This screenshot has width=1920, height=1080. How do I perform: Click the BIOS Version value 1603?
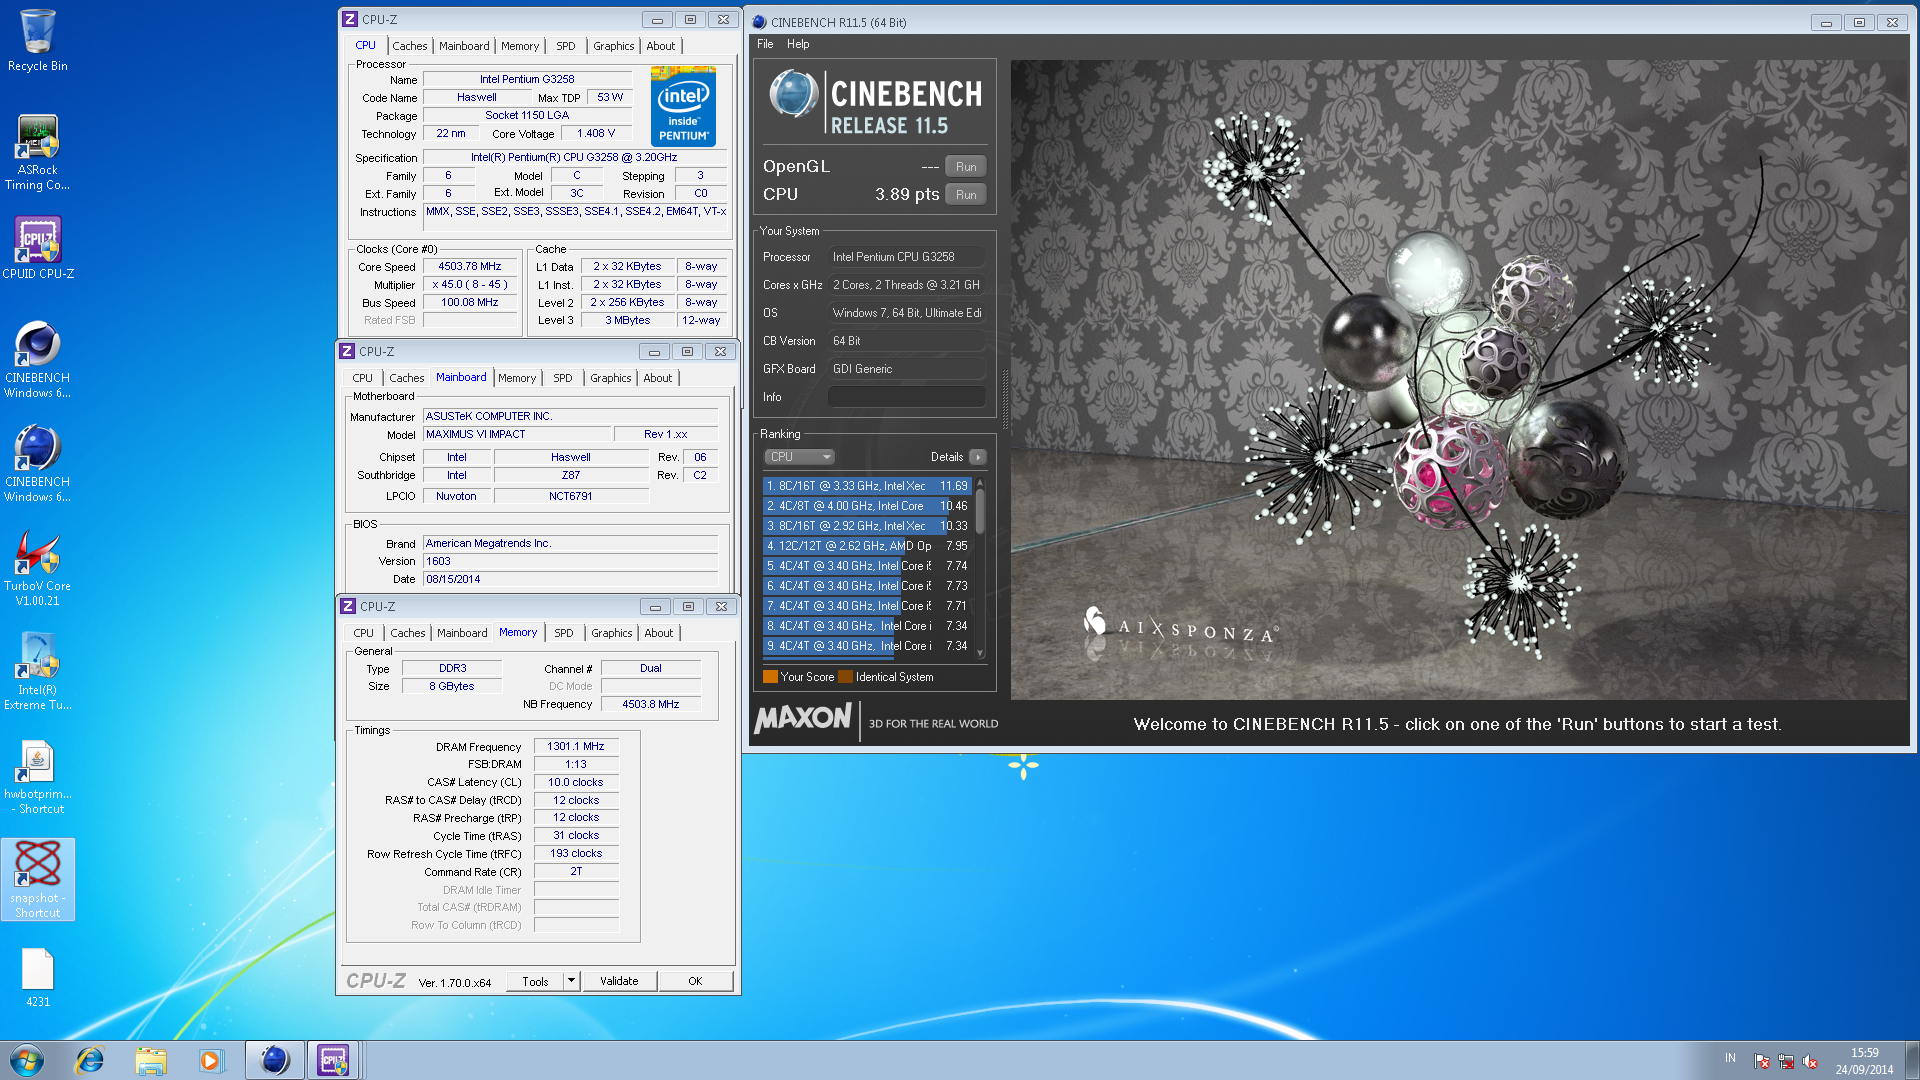point(570,561)
